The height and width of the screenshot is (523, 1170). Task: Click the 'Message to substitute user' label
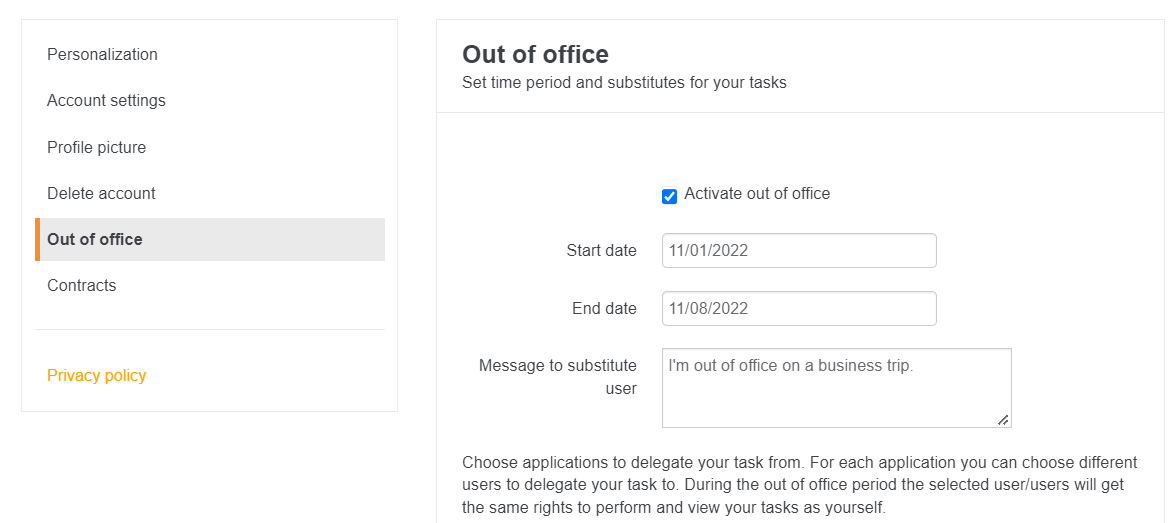[x=558, y=377]
